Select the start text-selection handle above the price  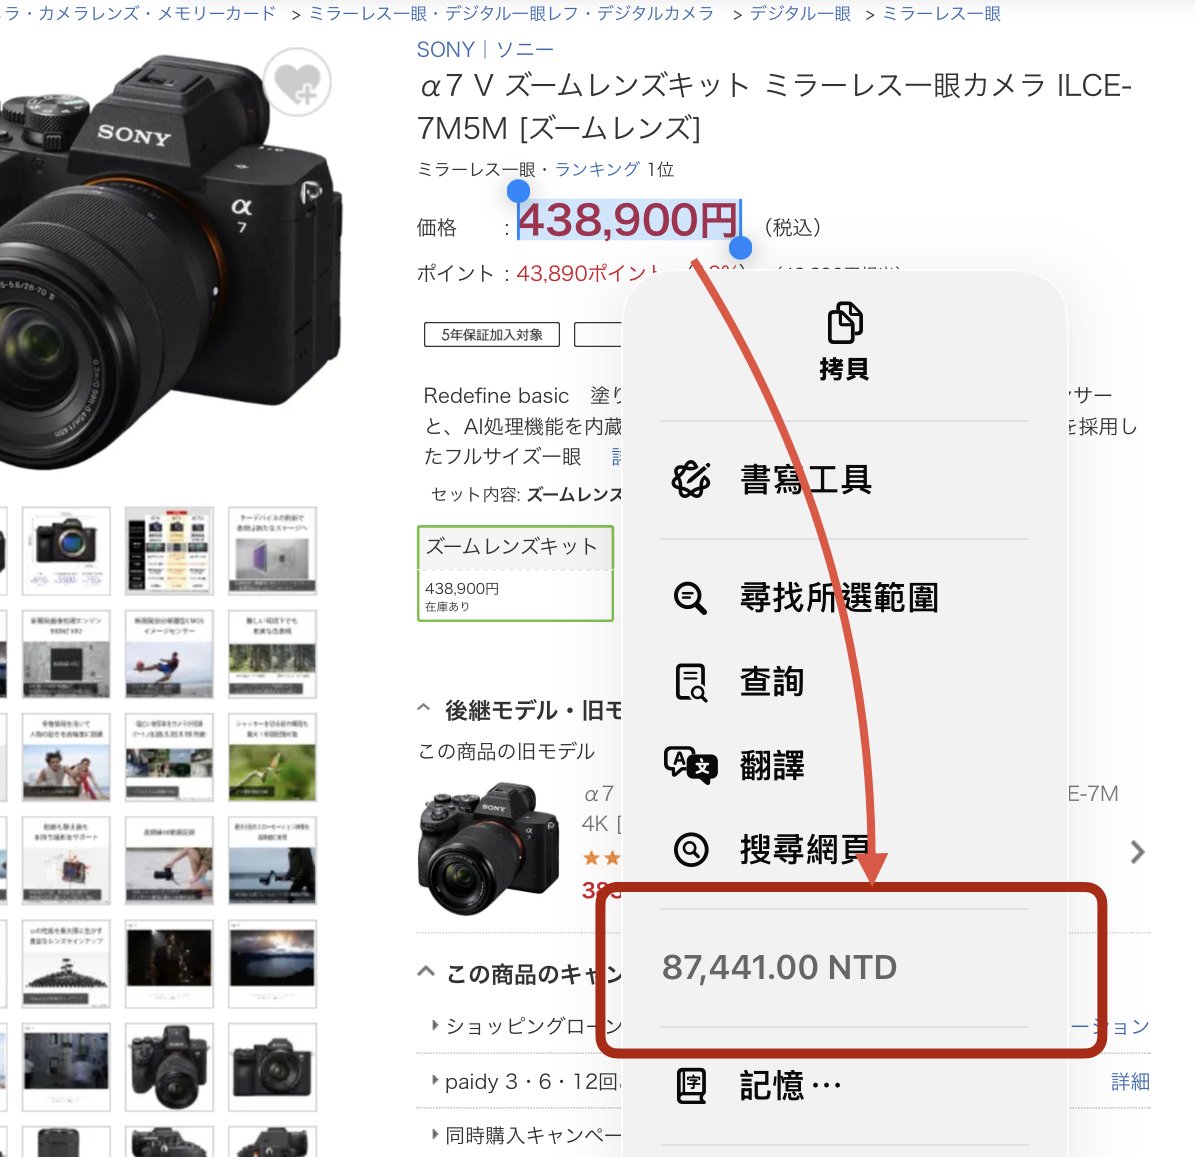[518, 191]
